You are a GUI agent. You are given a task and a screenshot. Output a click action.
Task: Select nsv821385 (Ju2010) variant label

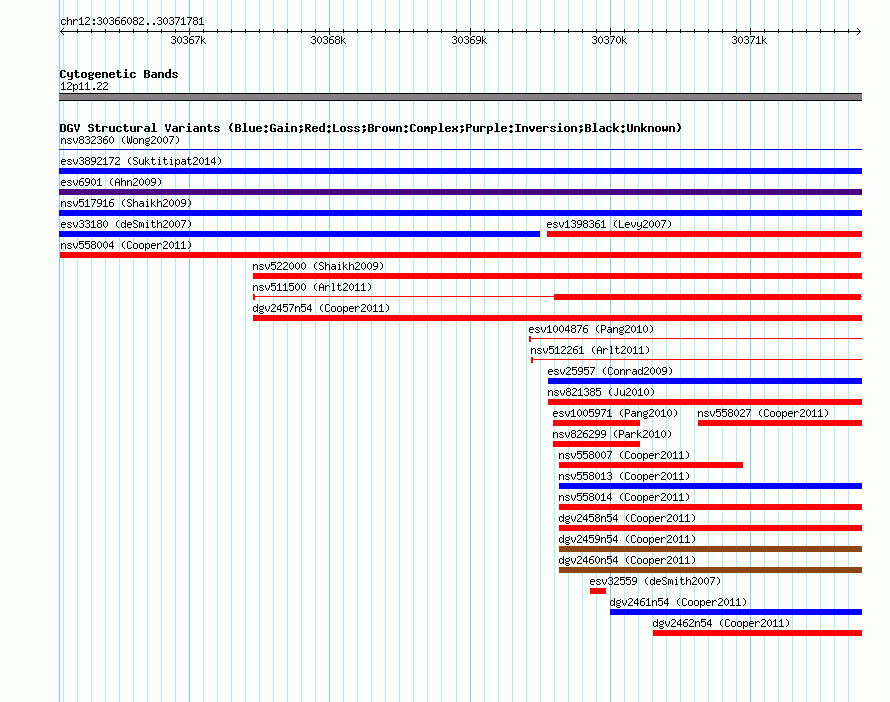point(601,392)
